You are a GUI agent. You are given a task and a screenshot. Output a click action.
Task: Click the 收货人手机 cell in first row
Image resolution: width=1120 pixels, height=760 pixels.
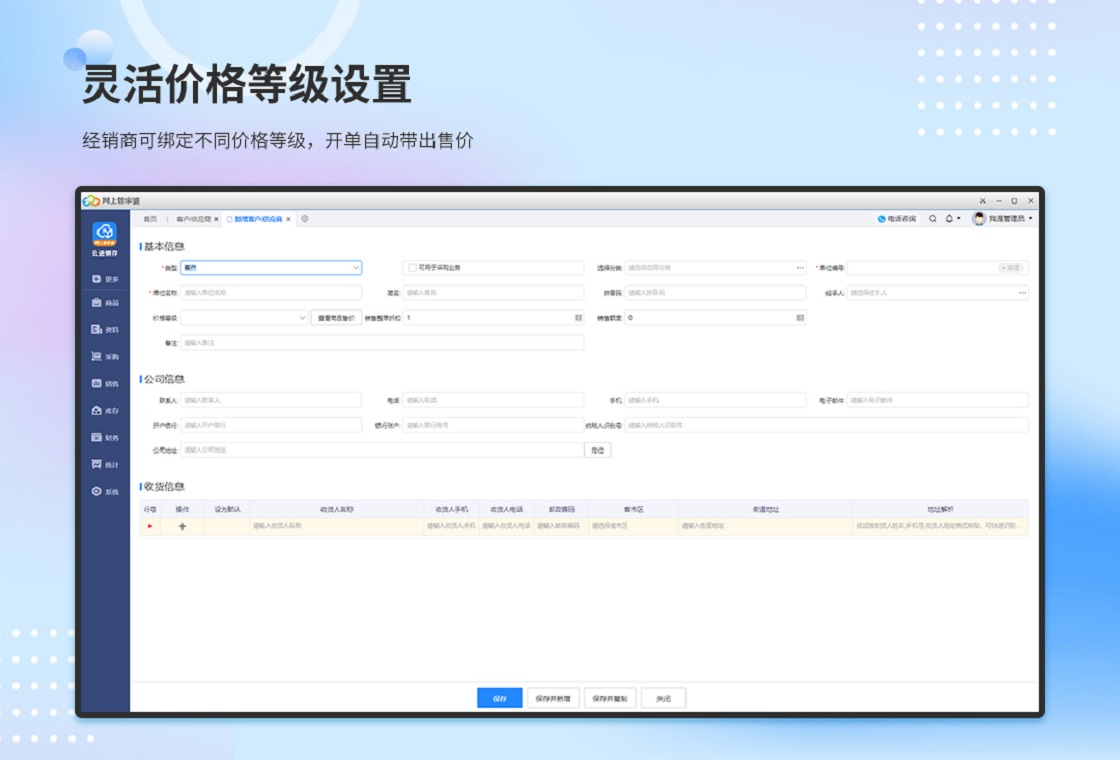451,526
